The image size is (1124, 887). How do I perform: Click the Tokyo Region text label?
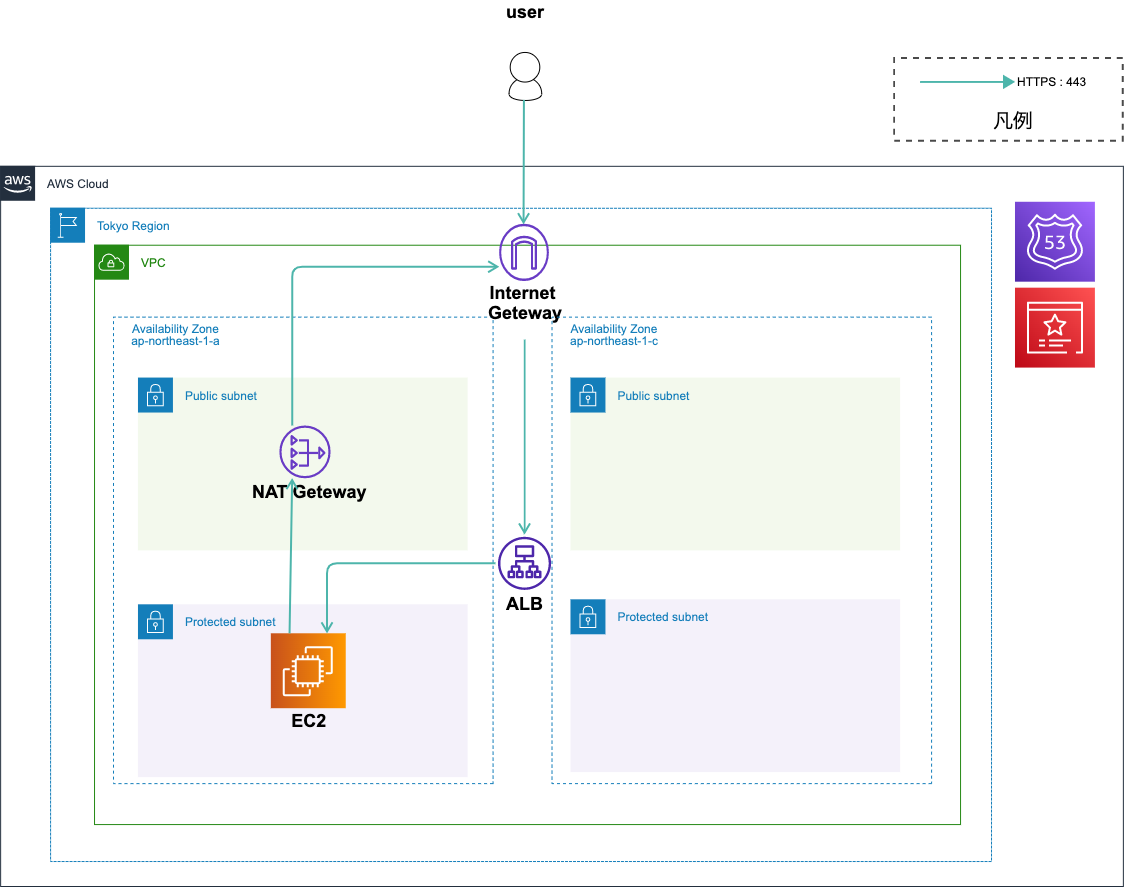[x=133, y=226]
